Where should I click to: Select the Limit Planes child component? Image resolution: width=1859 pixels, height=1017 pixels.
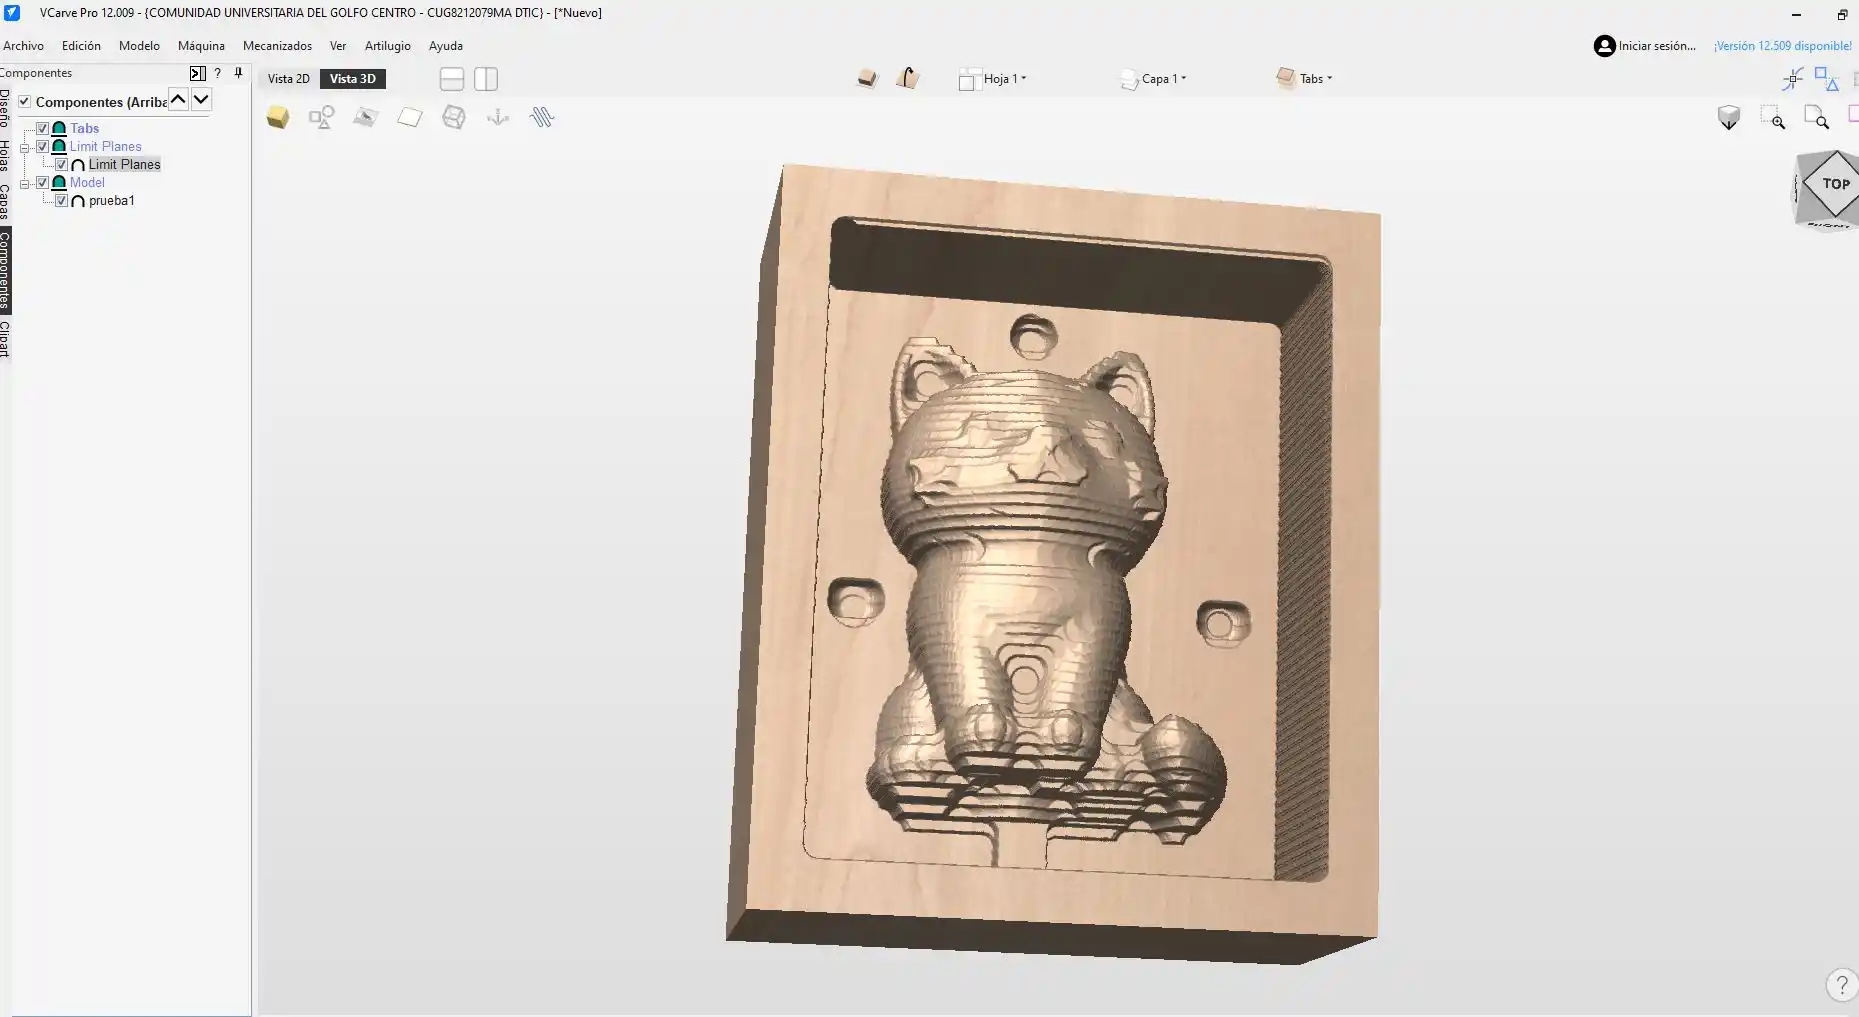pyautogui.click(x=124, y=165)
